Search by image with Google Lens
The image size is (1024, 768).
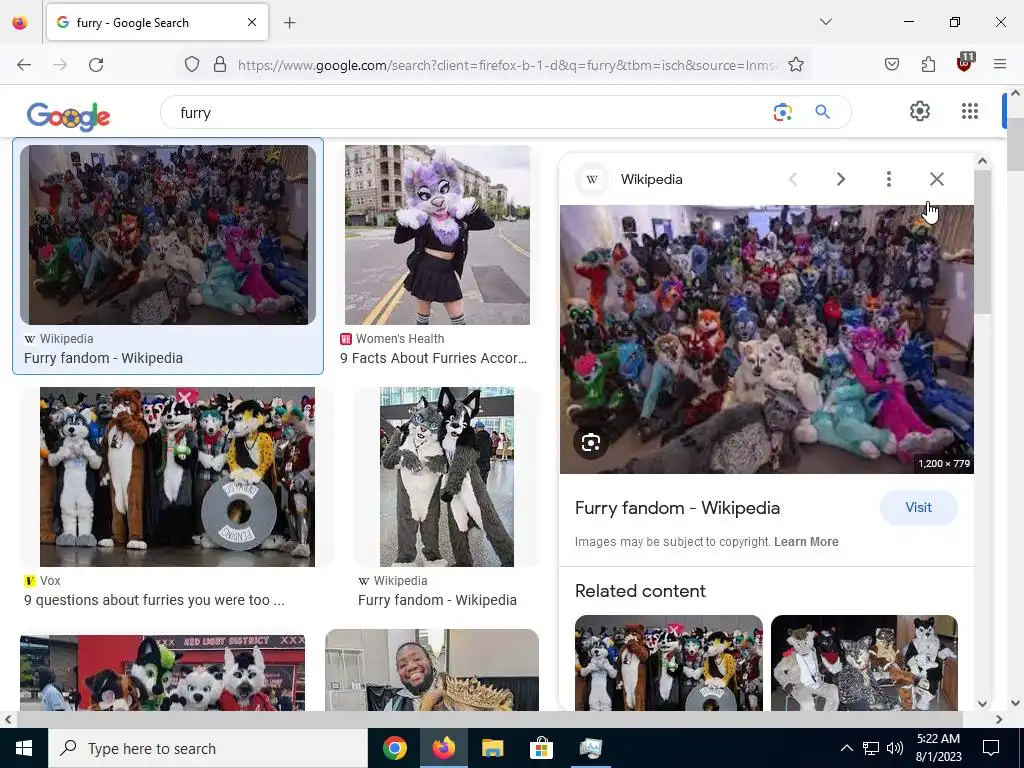[x=782, y=112]
